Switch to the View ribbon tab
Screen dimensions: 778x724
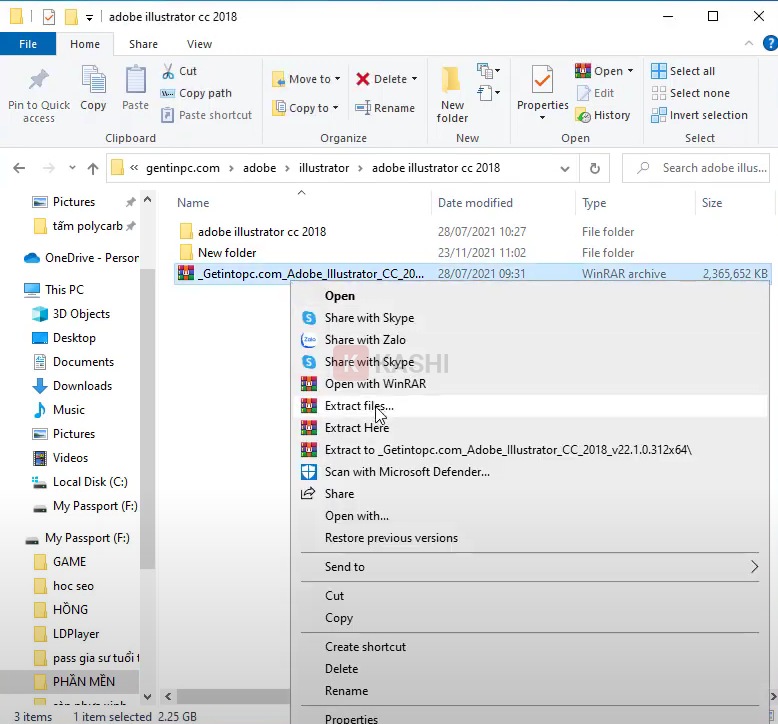point(199,44)
